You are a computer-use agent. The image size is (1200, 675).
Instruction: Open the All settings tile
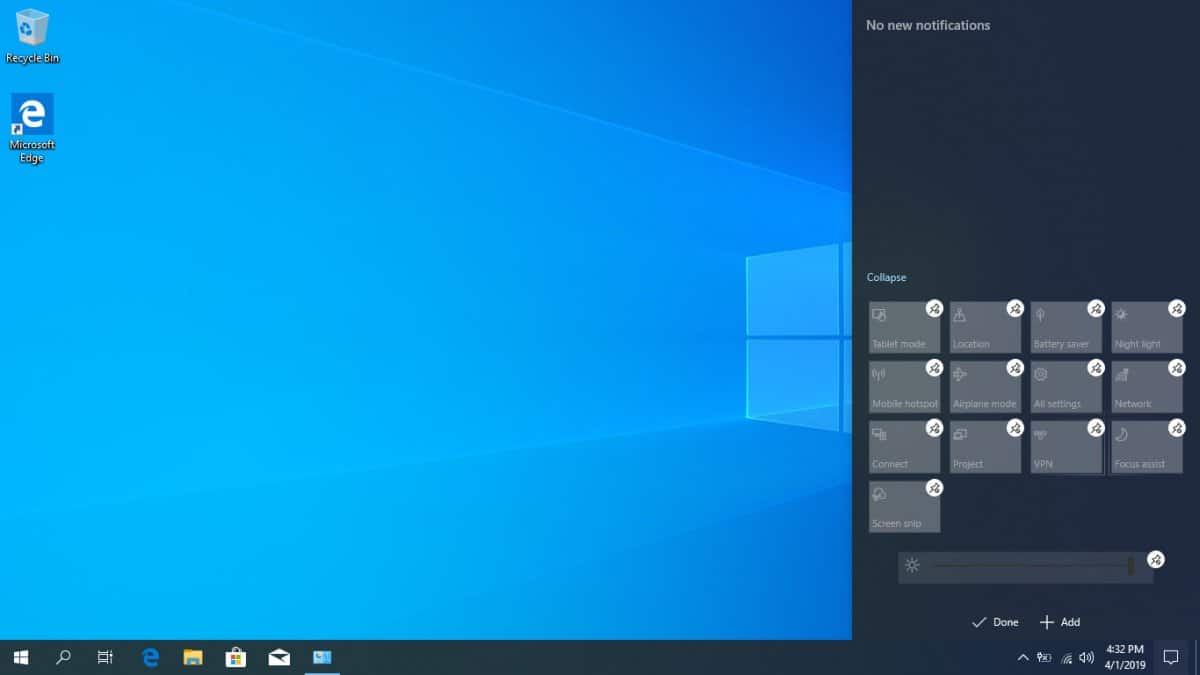coord(1066,387)
